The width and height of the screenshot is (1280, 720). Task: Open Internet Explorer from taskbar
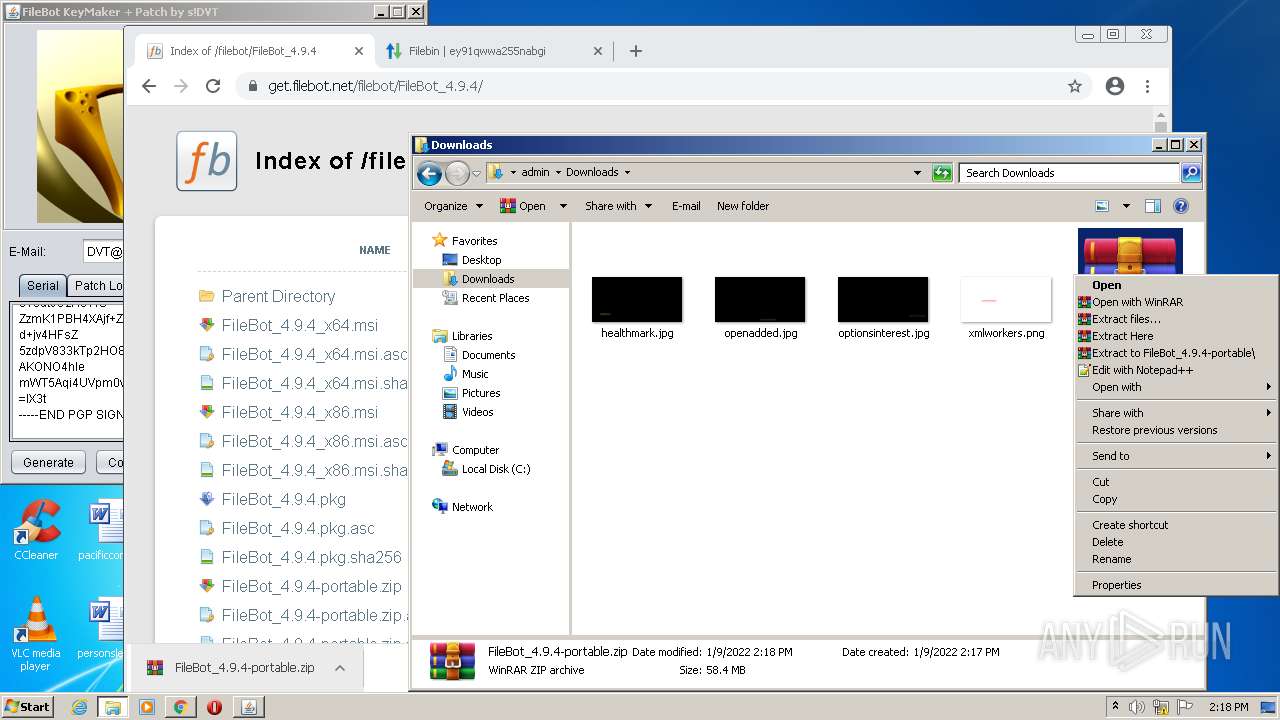(x=79, y=707)
